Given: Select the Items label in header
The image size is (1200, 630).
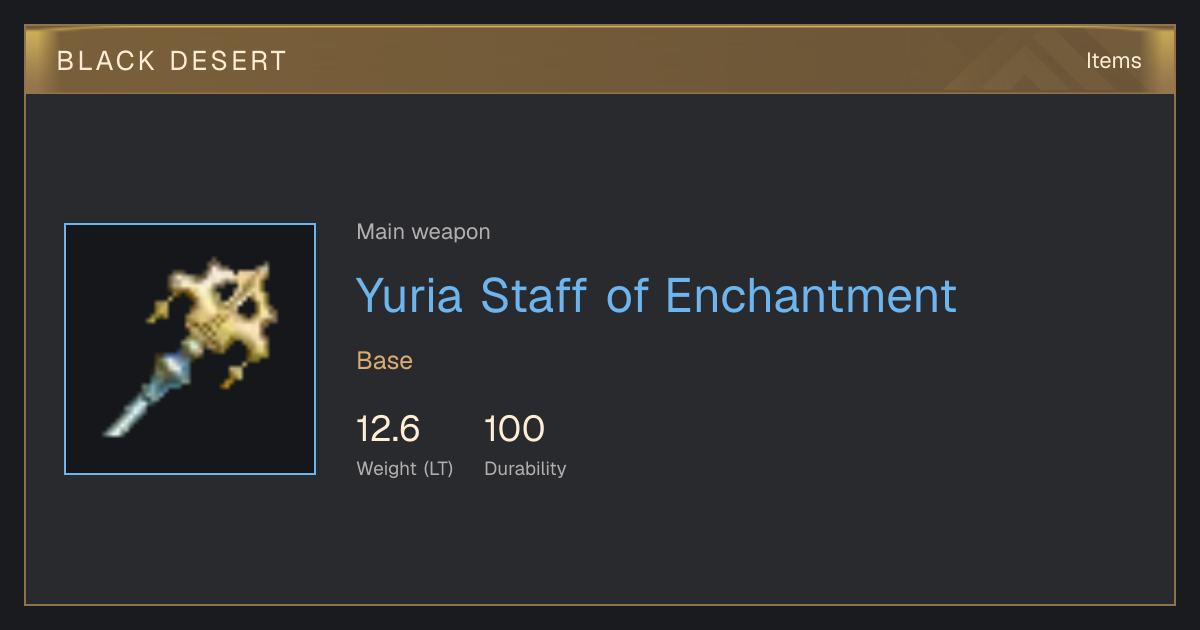Looking at the screenshot, I should tap(1113, 61).
